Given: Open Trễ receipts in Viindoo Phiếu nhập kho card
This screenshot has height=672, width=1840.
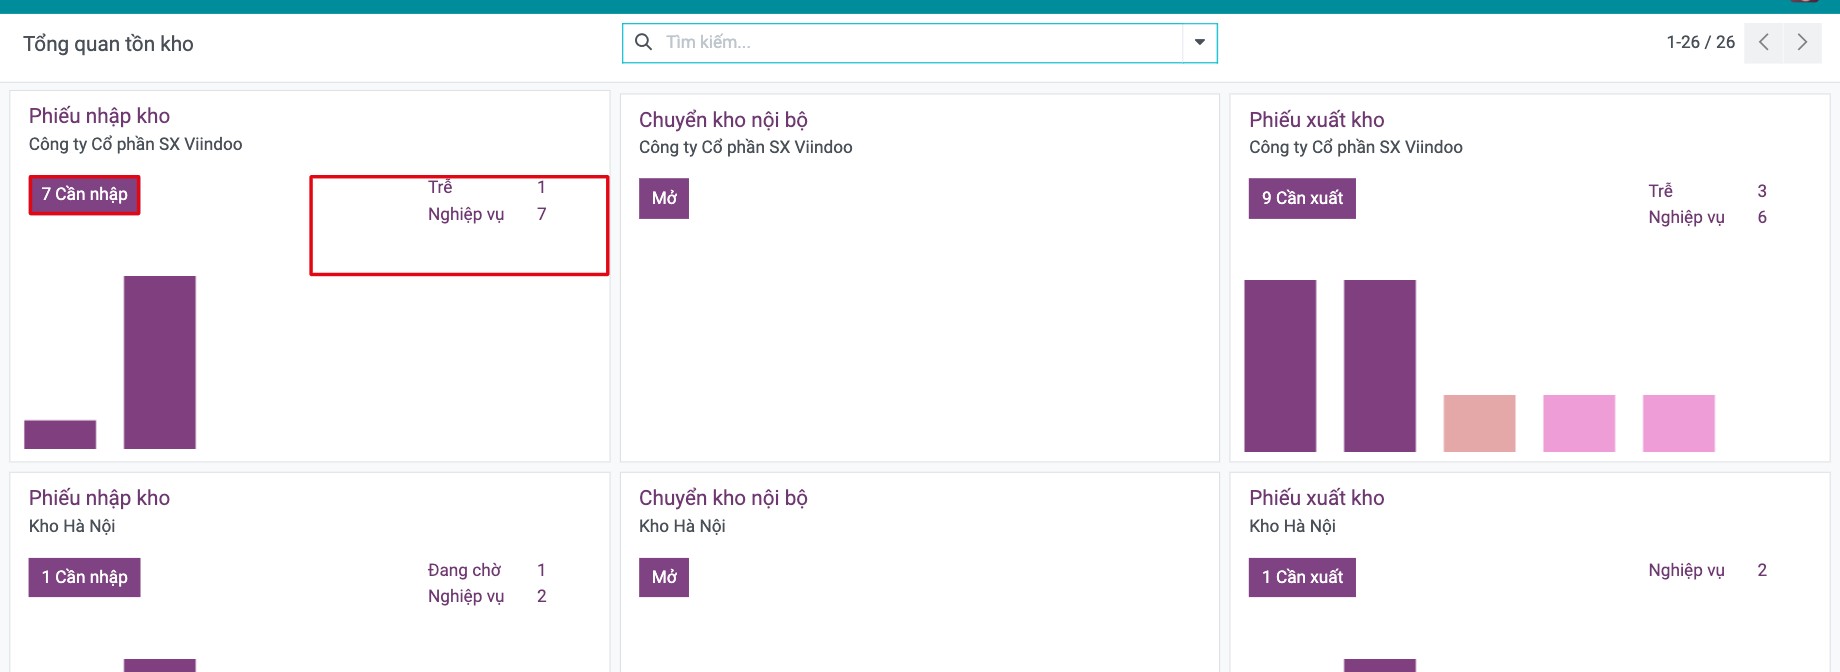Looking at the screenshot, I should [440, 187].
